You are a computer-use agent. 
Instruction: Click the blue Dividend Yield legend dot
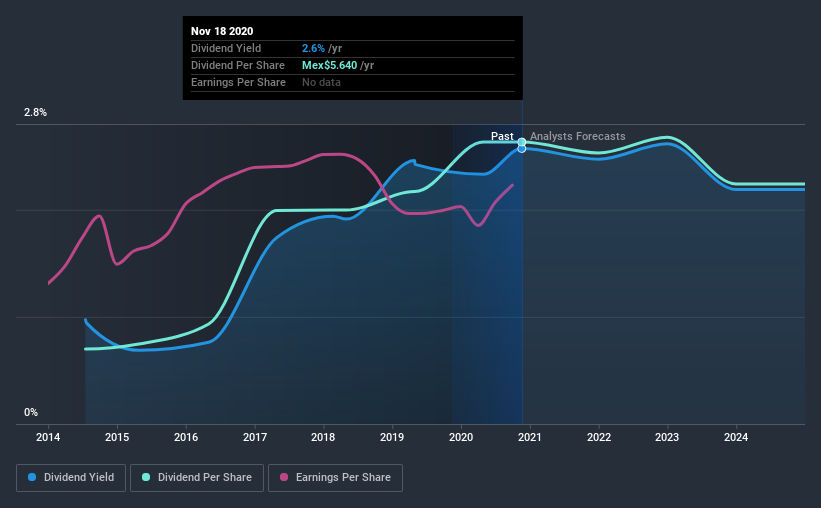[32, 477]
